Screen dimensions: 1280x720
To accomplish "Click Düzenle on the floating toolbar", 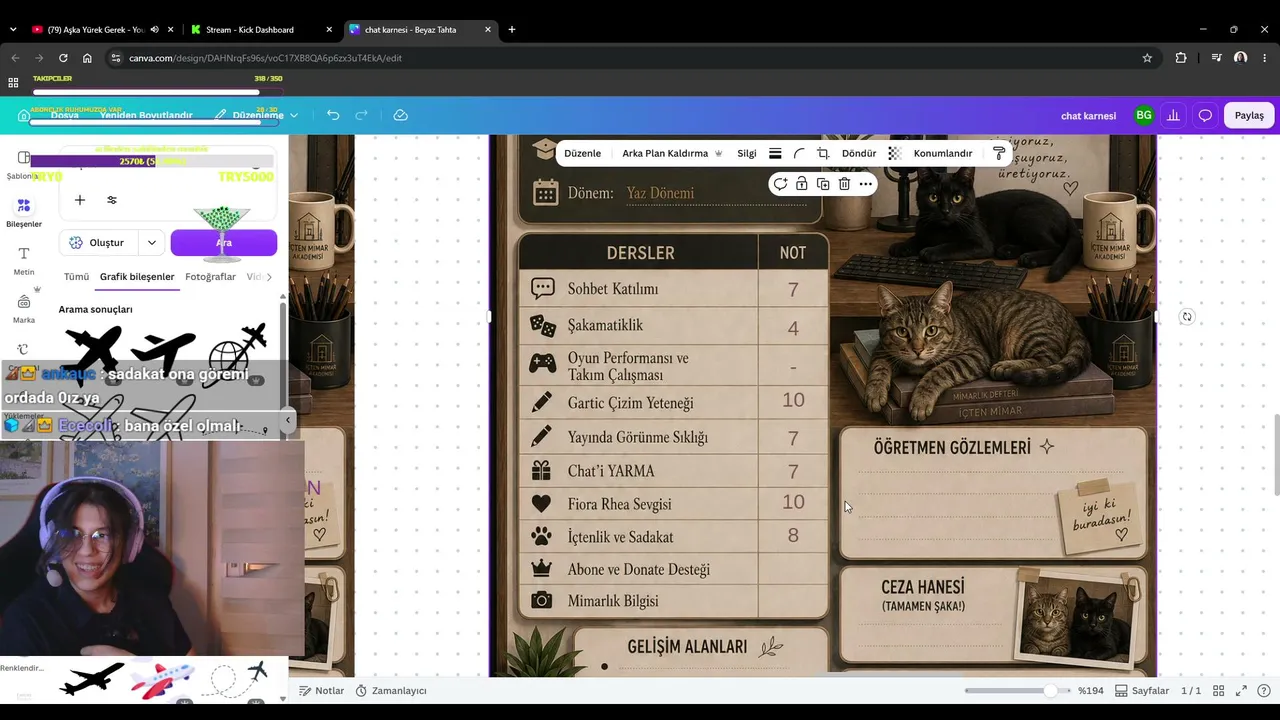I will click(582, 153).
